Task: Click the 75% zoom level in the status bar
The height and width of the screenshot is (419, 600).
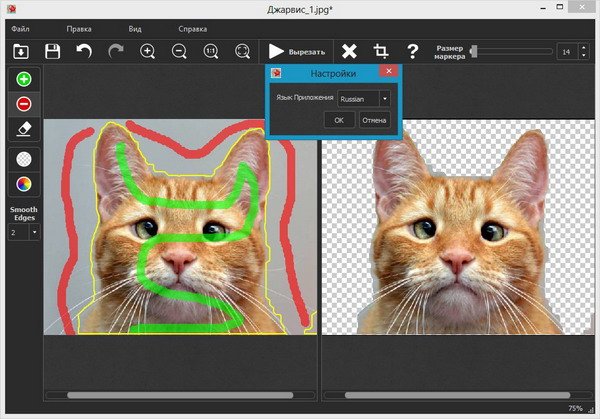Action: pyautogui.click(x=575, y=408)
